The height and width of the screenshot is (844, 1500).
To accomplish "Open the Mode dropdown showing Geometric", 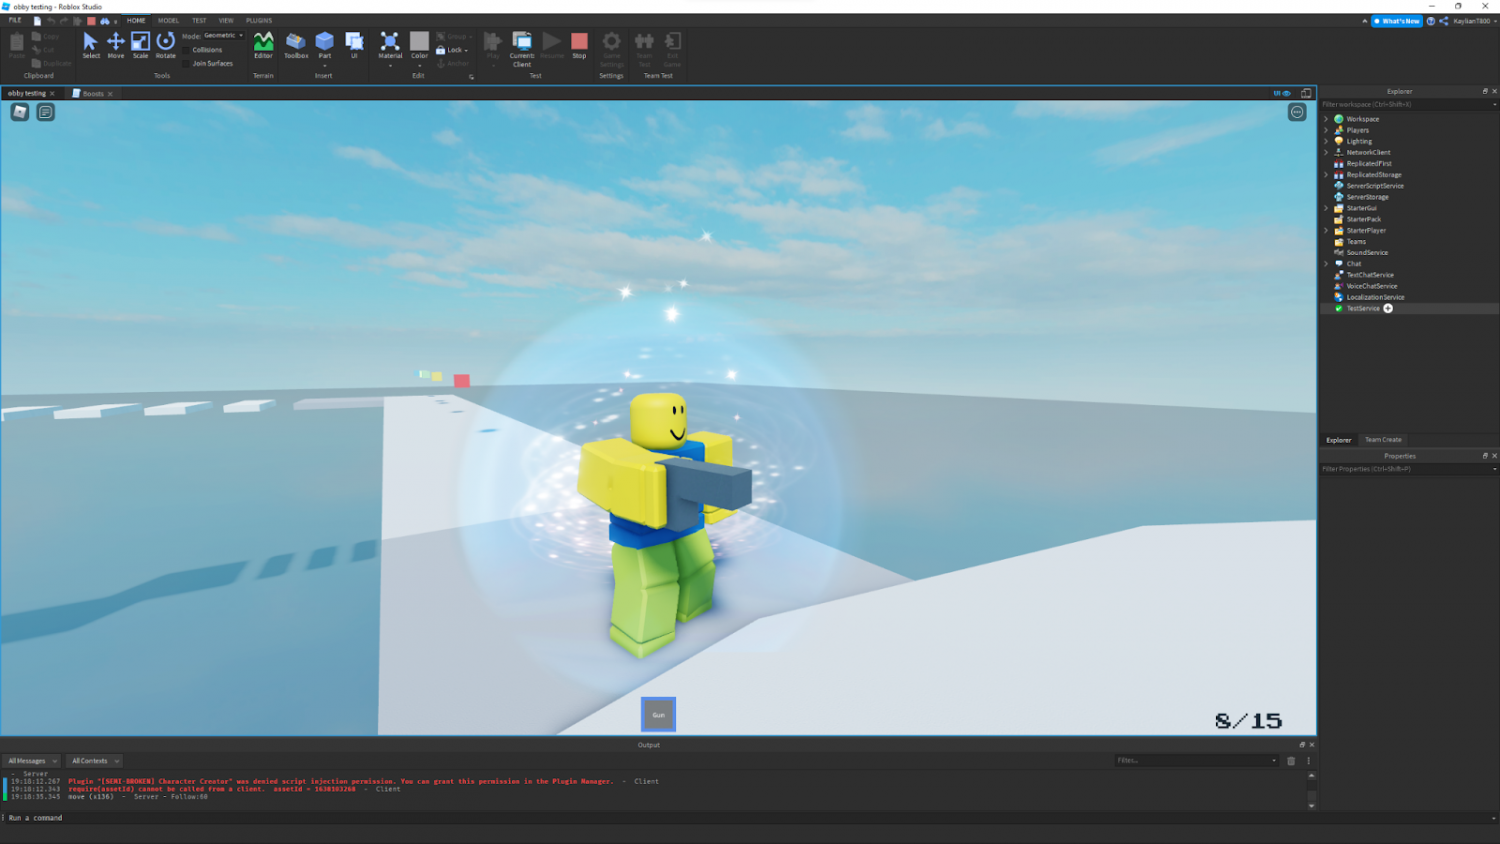I will (222, 34).
